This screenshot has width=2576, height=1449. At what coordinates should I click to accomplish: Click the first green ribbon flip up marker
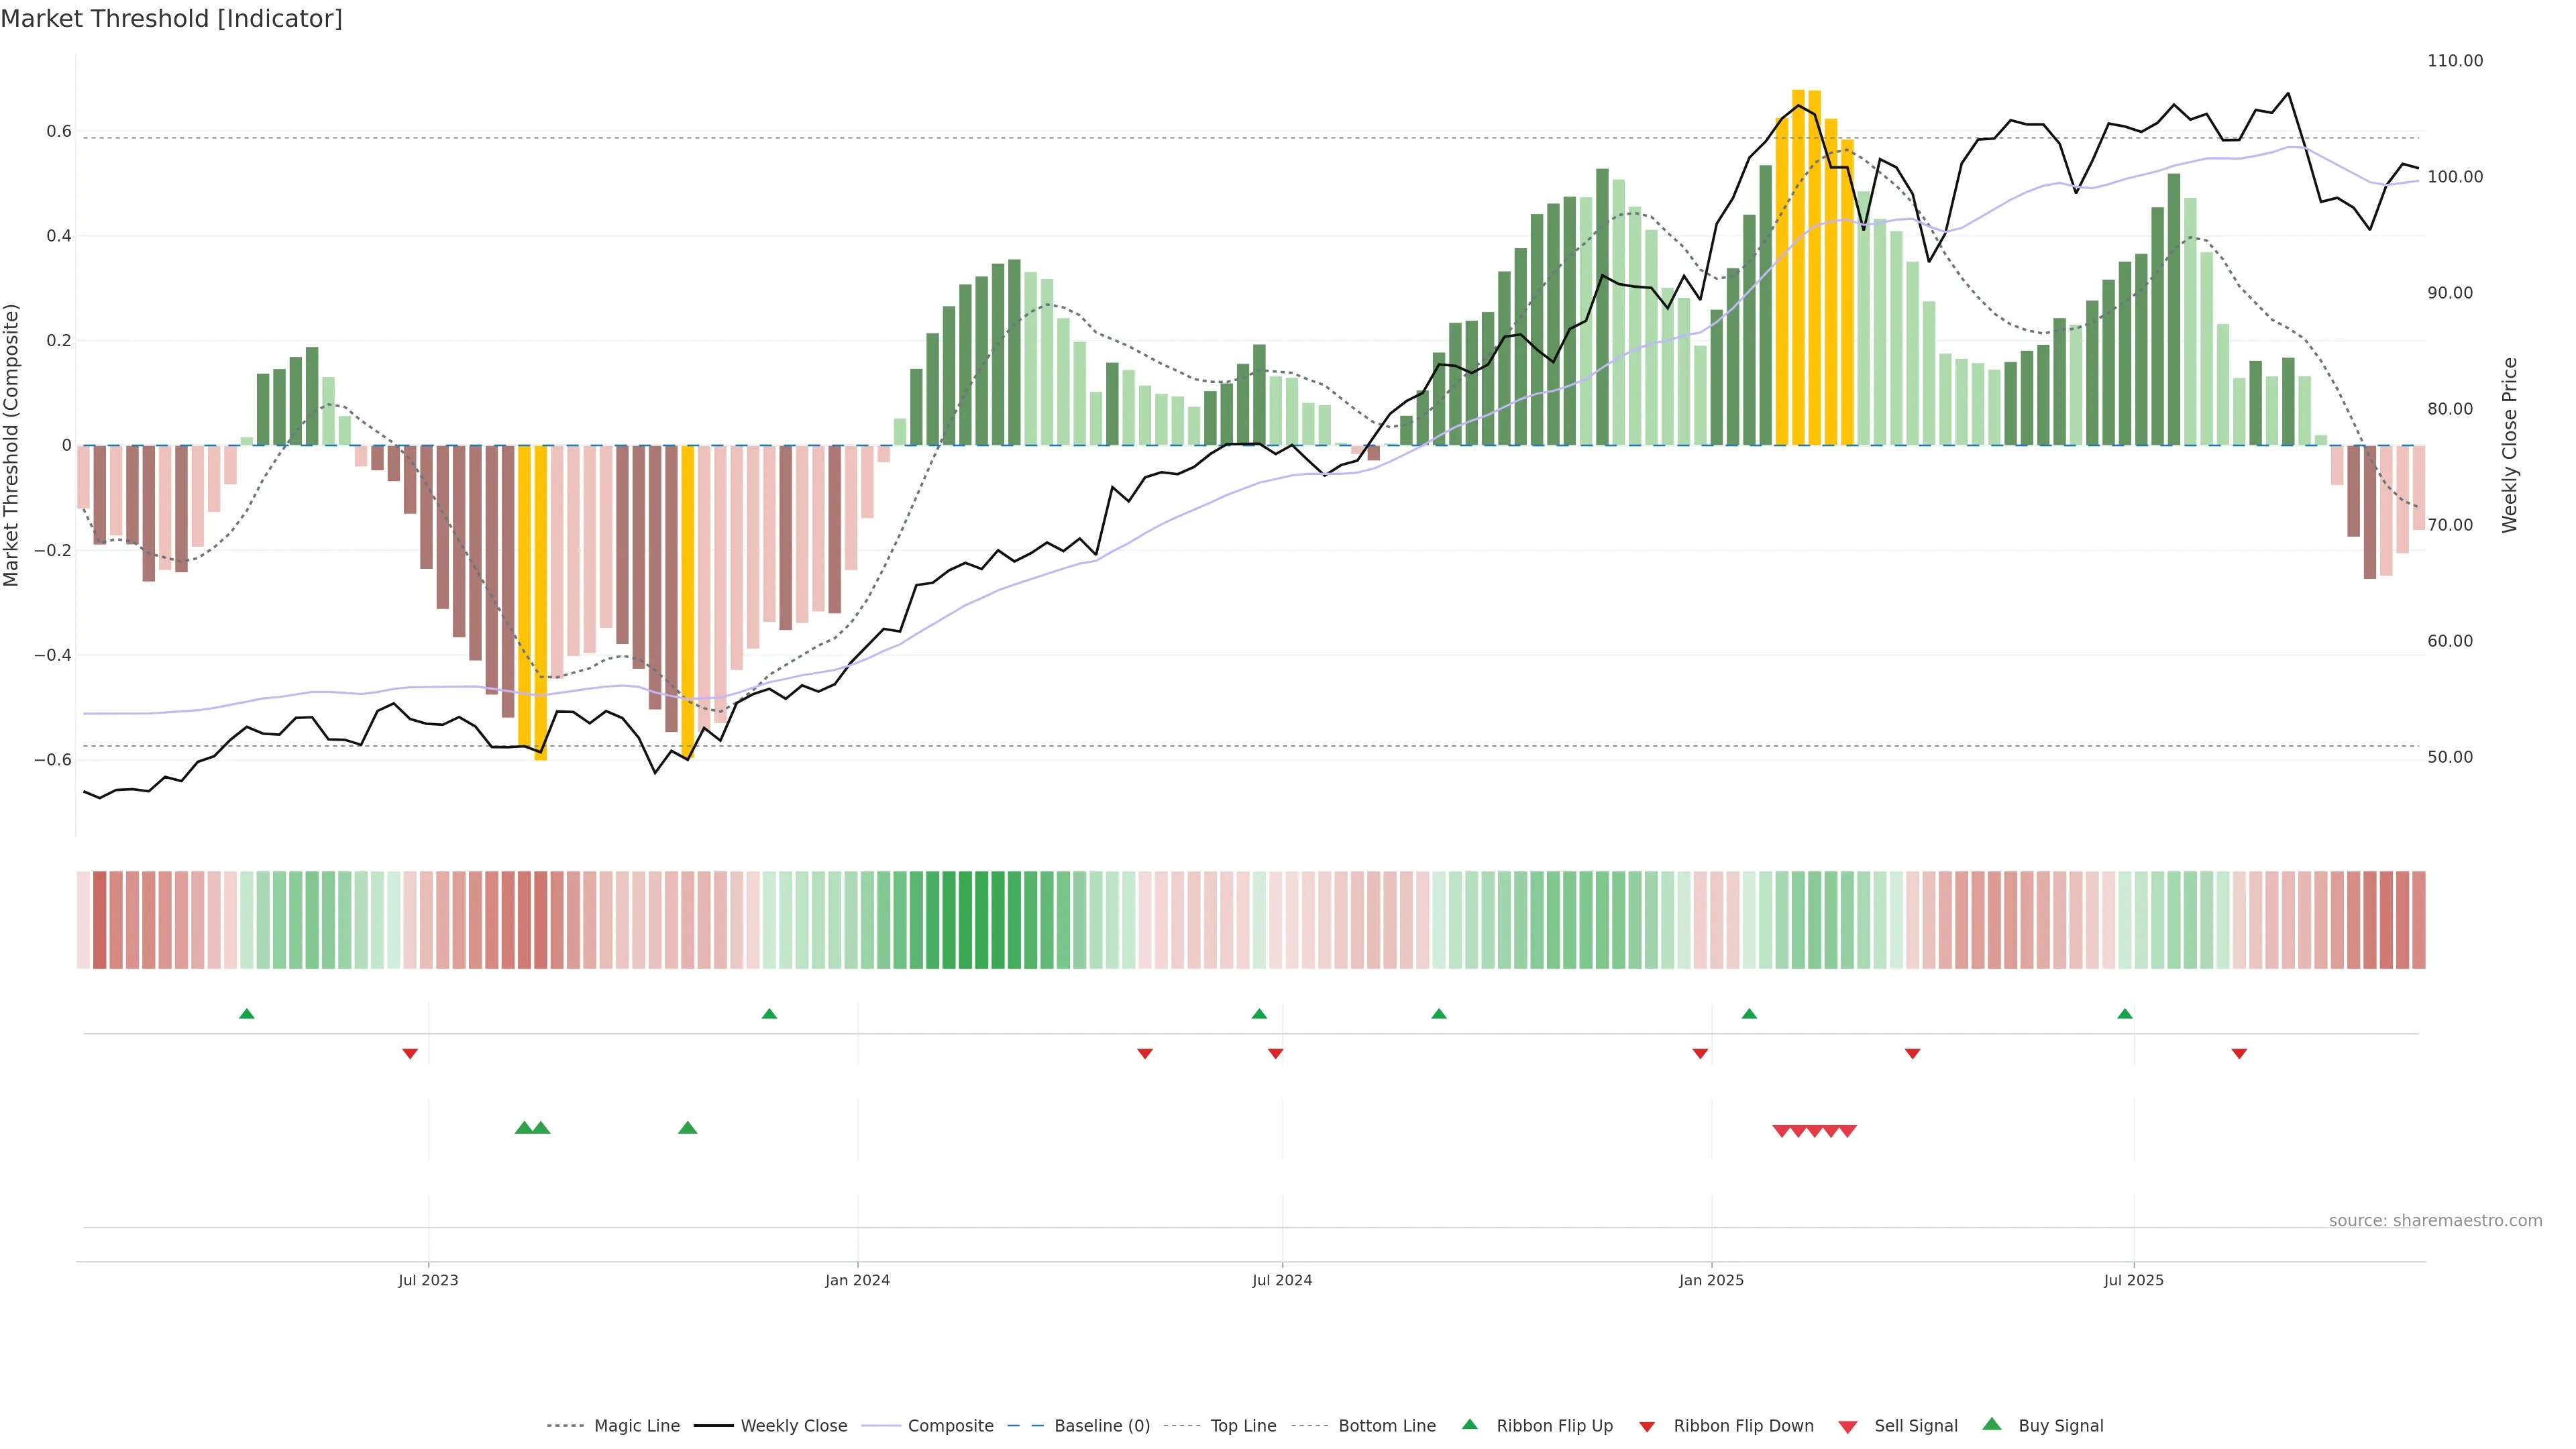pos(247,1014)
